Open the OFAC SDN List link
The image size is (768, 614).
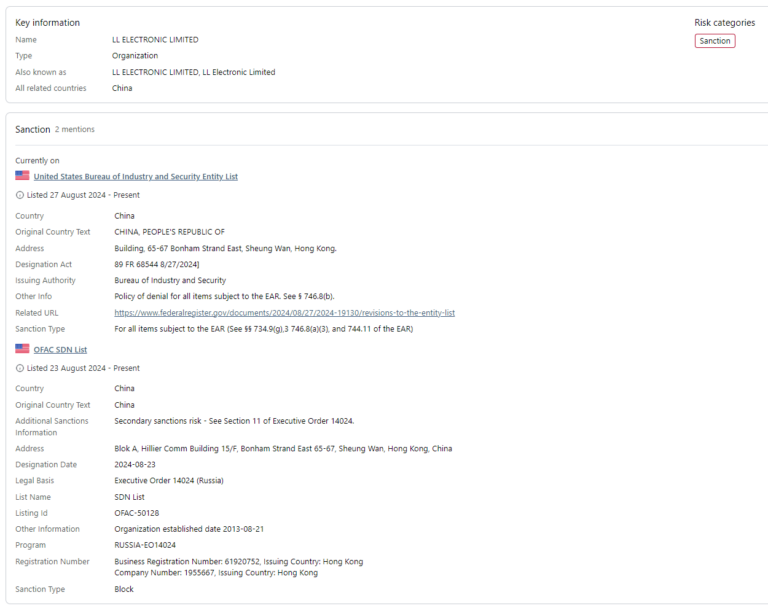[x=60, y=349]
